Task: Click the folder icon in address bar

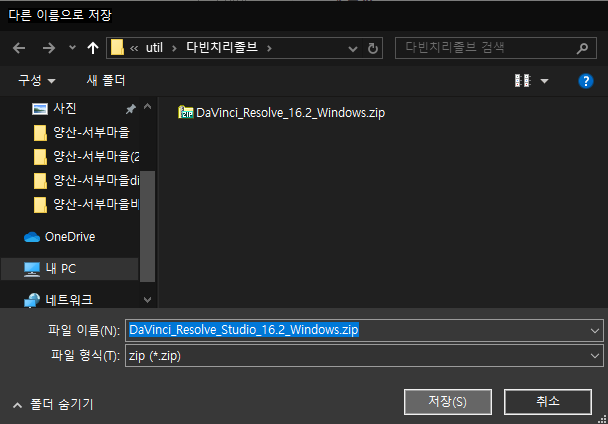Action: [x=117, y=48]
